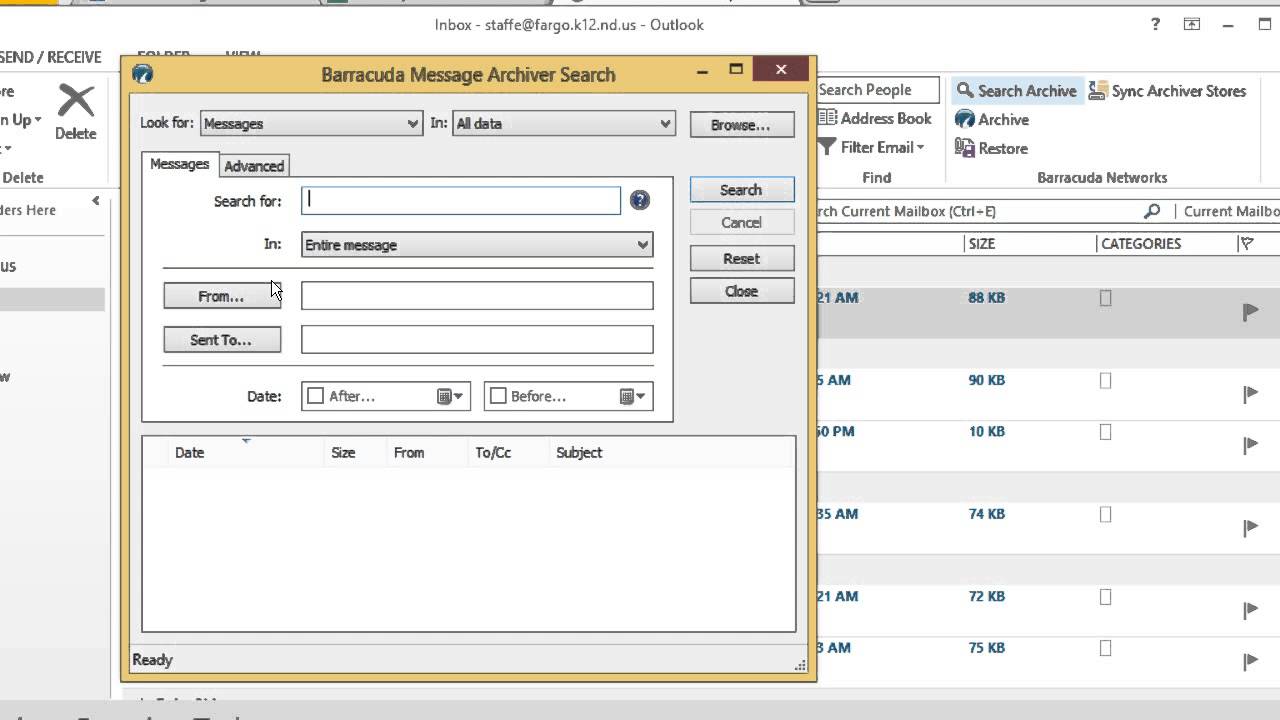The width and height of the screenshot is (1280, 720).
Task: Click Sync Archiver Stores icon
Action: pyautogui.click(x=1097, y=91)
